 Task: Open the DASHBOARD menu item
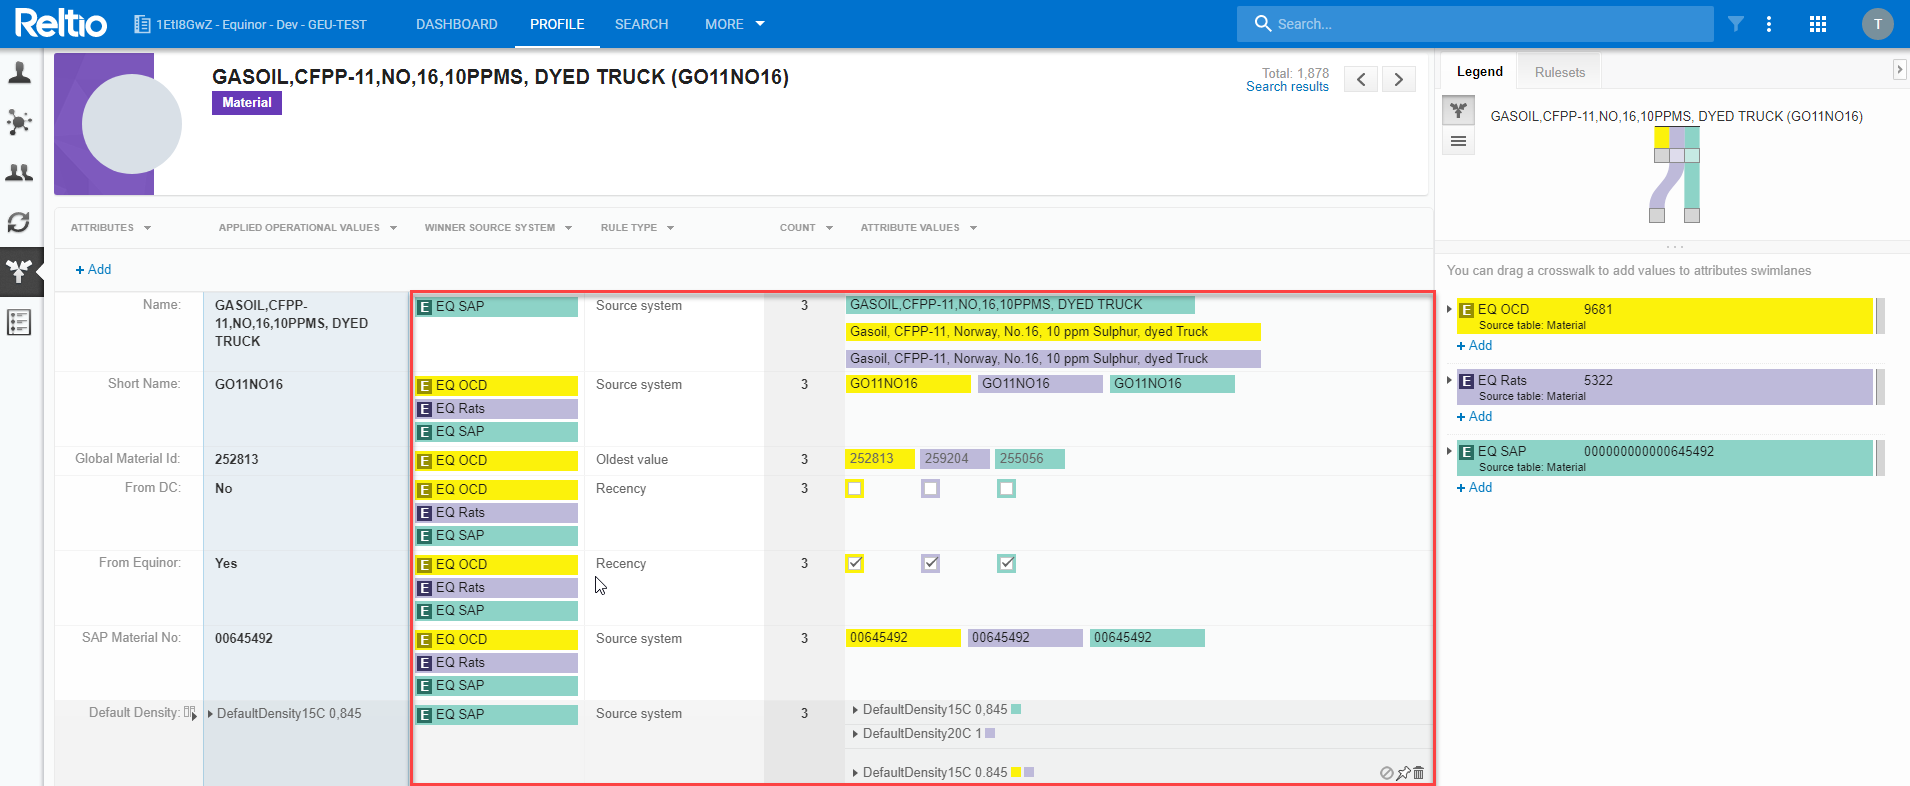[457, 24]
